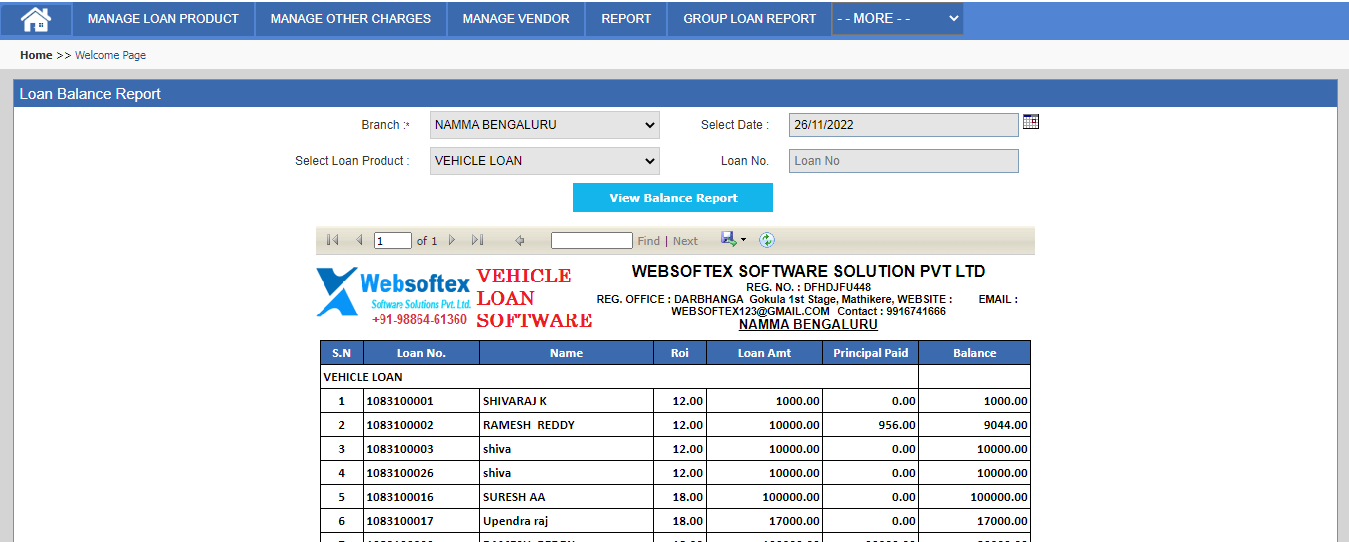The height and width of the screenshot is (542, 1349).
Task: Click the name Upendra raj
Action: (515, 521)
